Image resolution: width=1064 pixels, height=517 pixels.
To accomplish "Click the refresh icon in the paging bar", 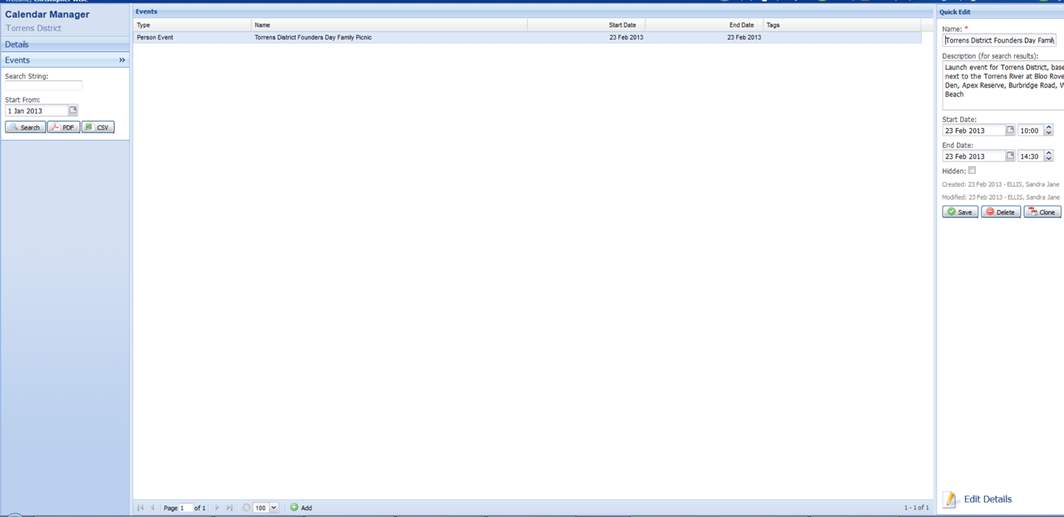I will click(246, 508).
